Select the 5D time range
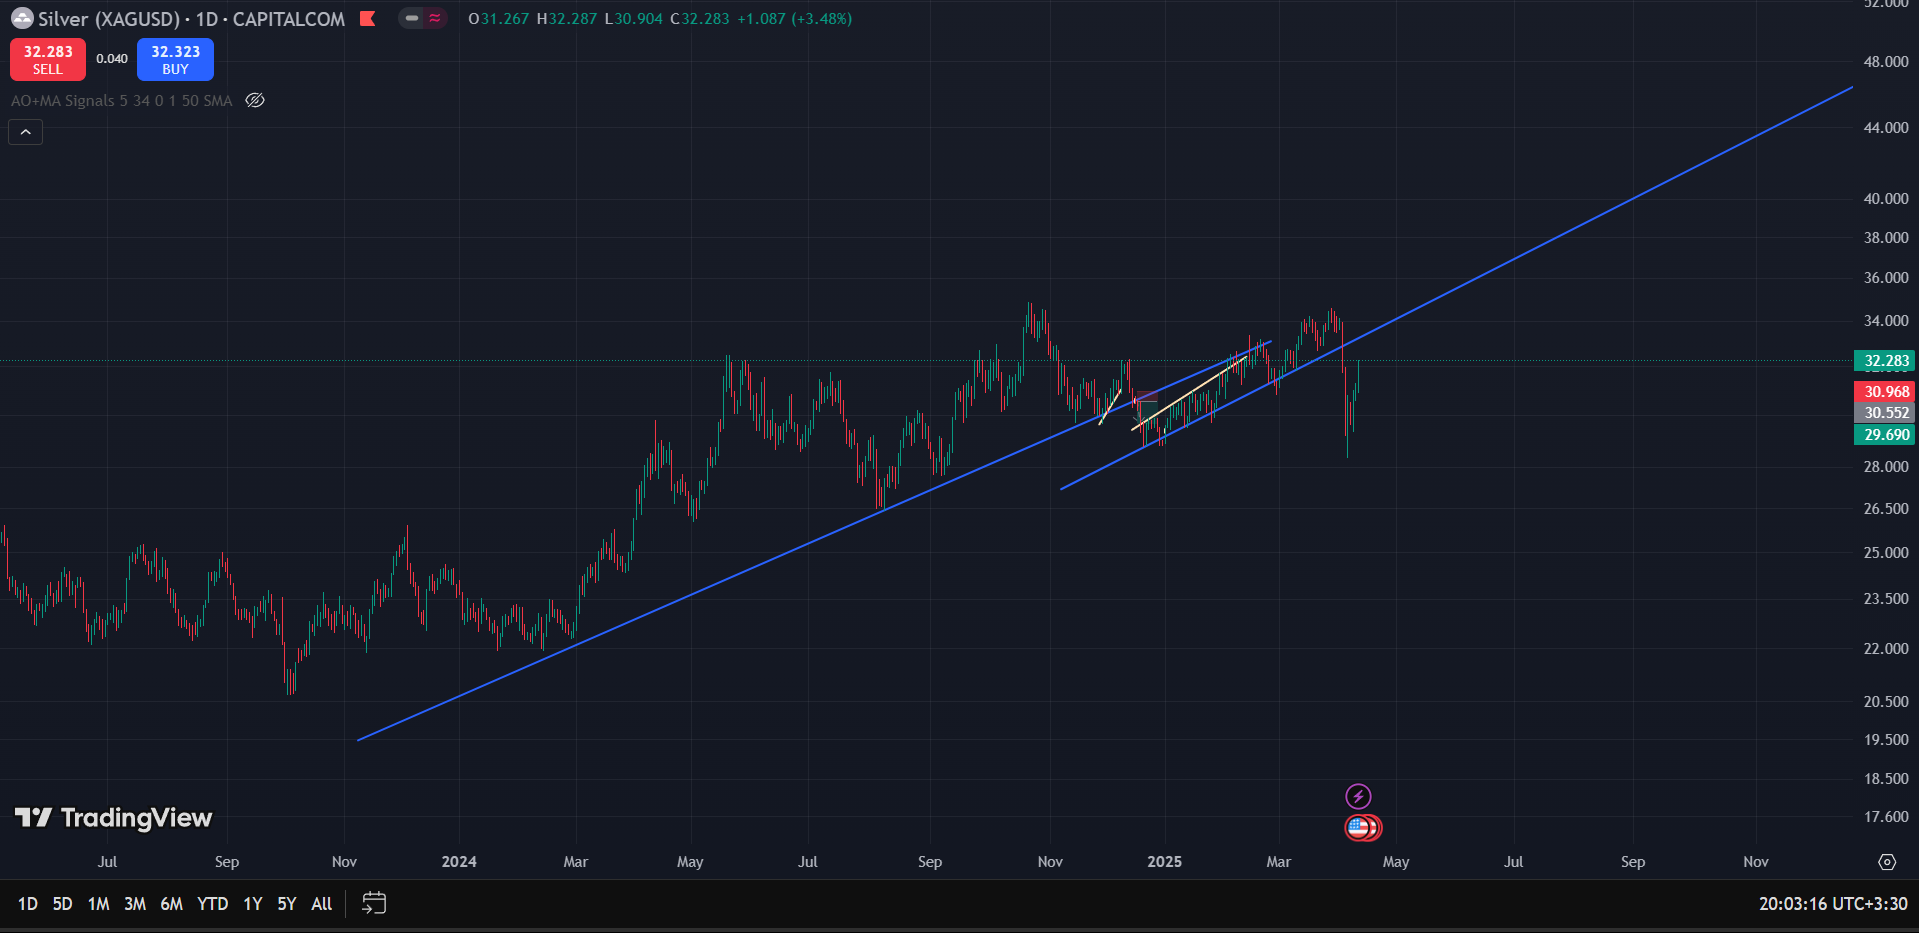The height and width of the screenshot is (933, 1919). pos(62,904)
